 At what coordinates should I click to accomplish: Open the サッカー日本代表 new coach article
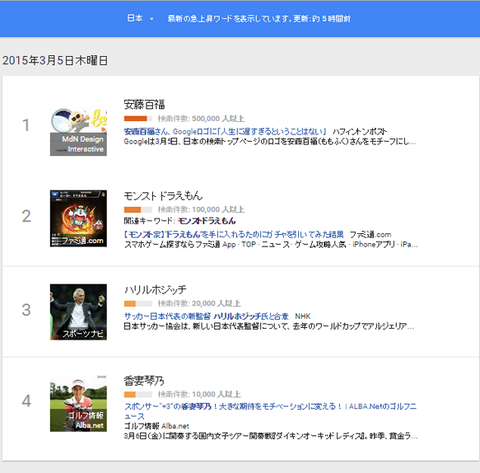pos(206,316)
